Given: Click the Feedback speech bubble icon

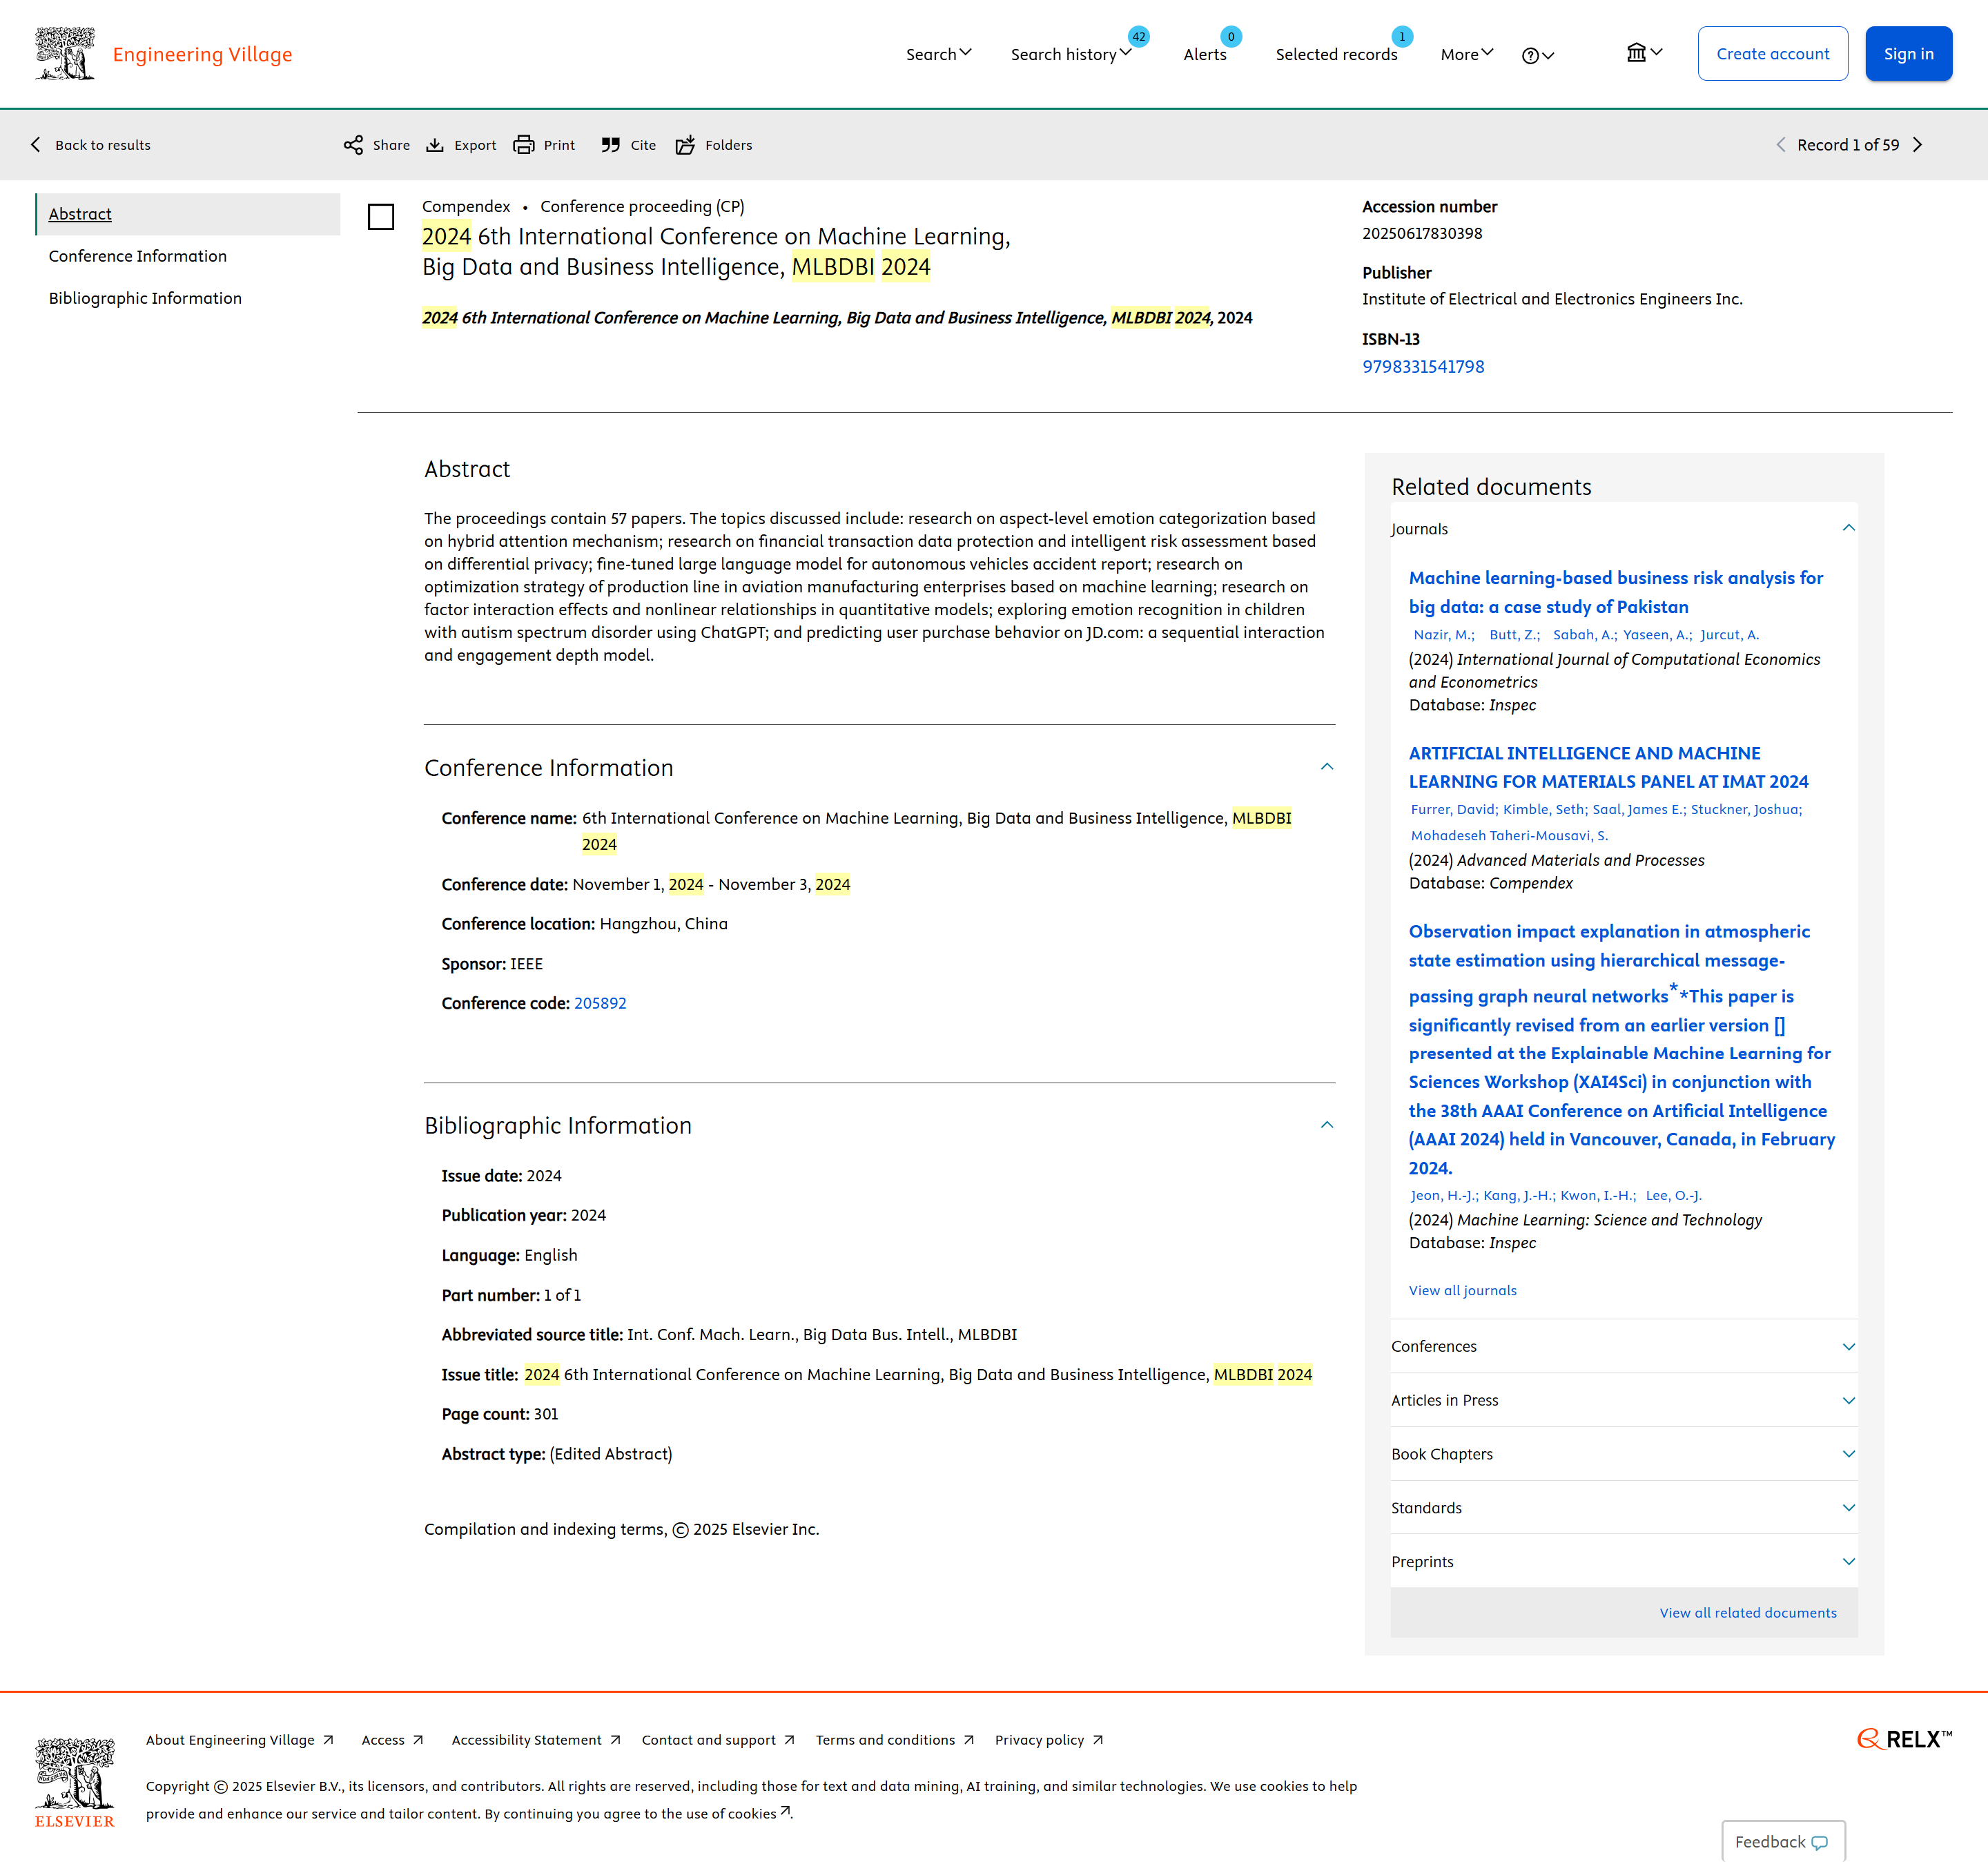Looking at the screenshot, I should pos(1820,1842).
